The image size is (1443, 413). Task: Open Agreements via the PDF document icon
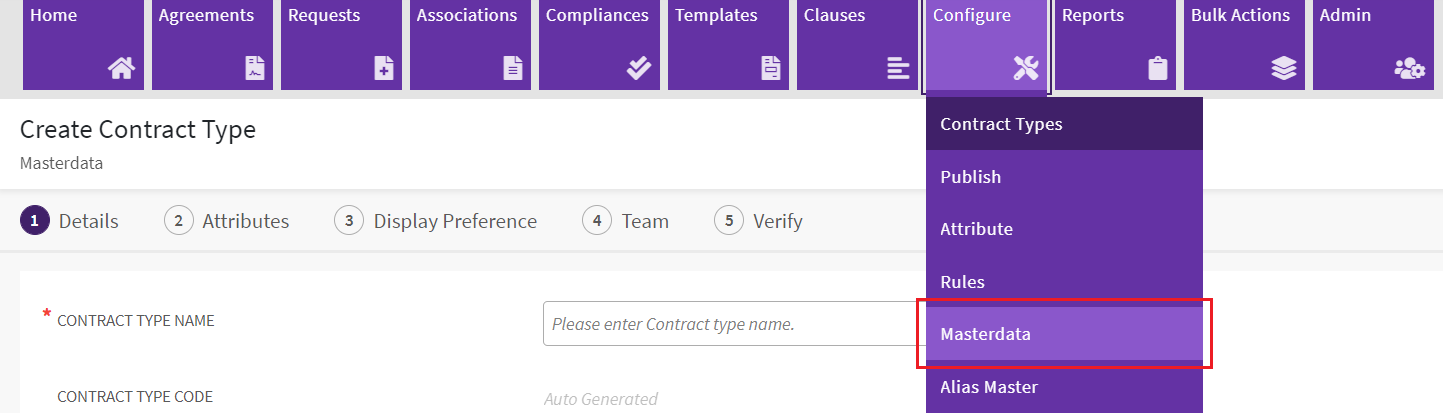pos(255,68)
